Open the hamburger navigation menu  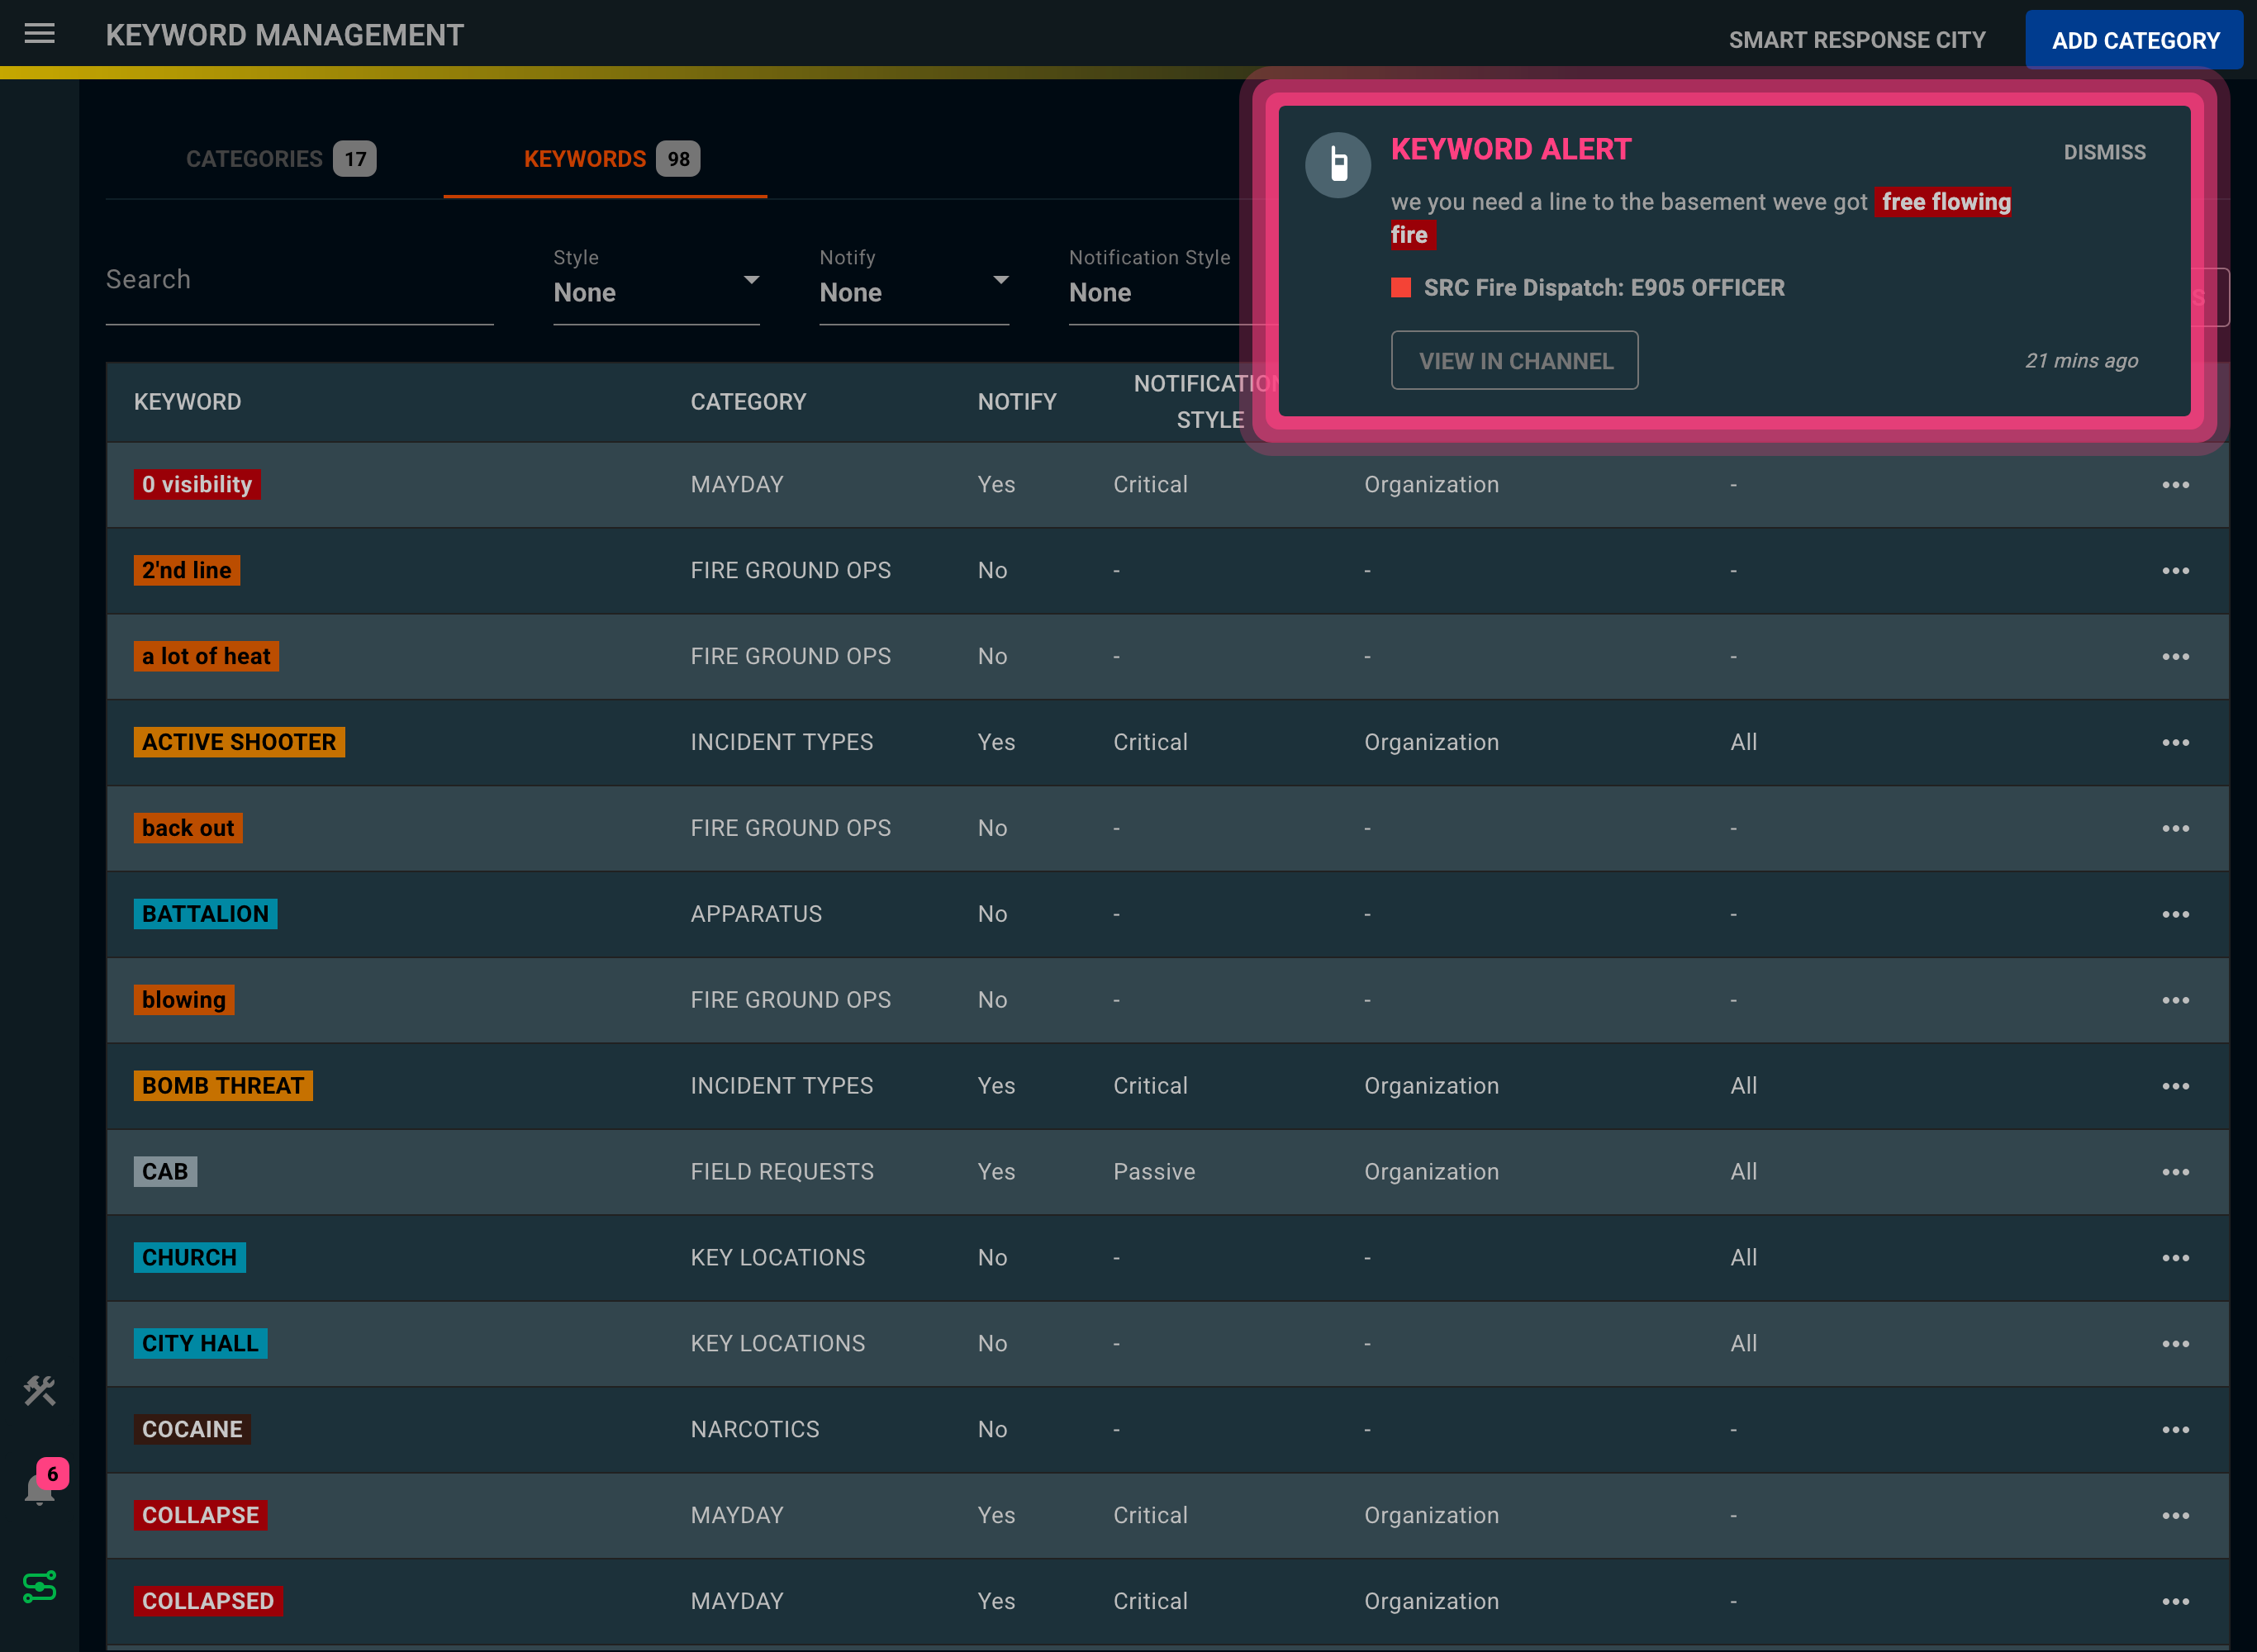(39, 34)
